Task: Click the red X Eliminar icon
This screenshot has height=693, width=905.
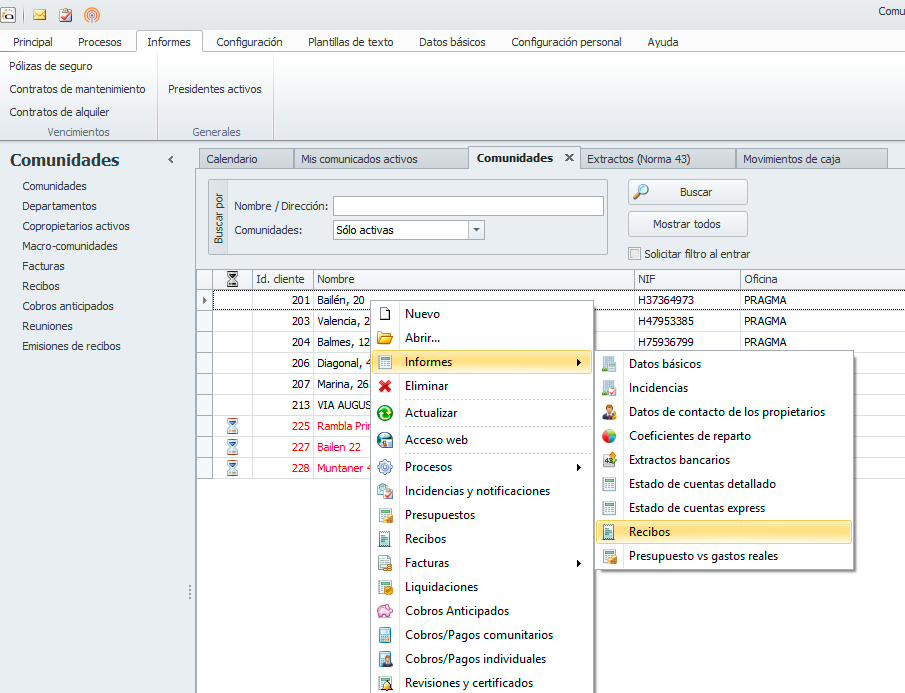Action: coord(385,386)
